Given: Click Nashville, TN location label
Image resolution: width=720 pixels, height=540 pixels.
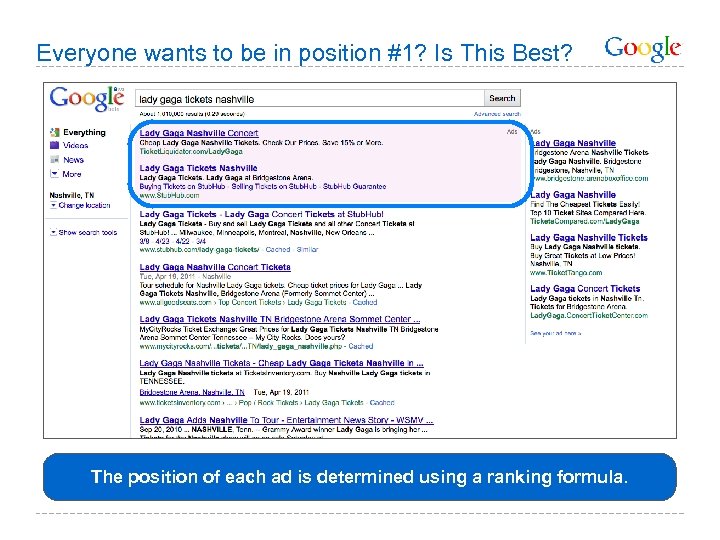Looking at the screenshot, I should (x=72, y=195).
